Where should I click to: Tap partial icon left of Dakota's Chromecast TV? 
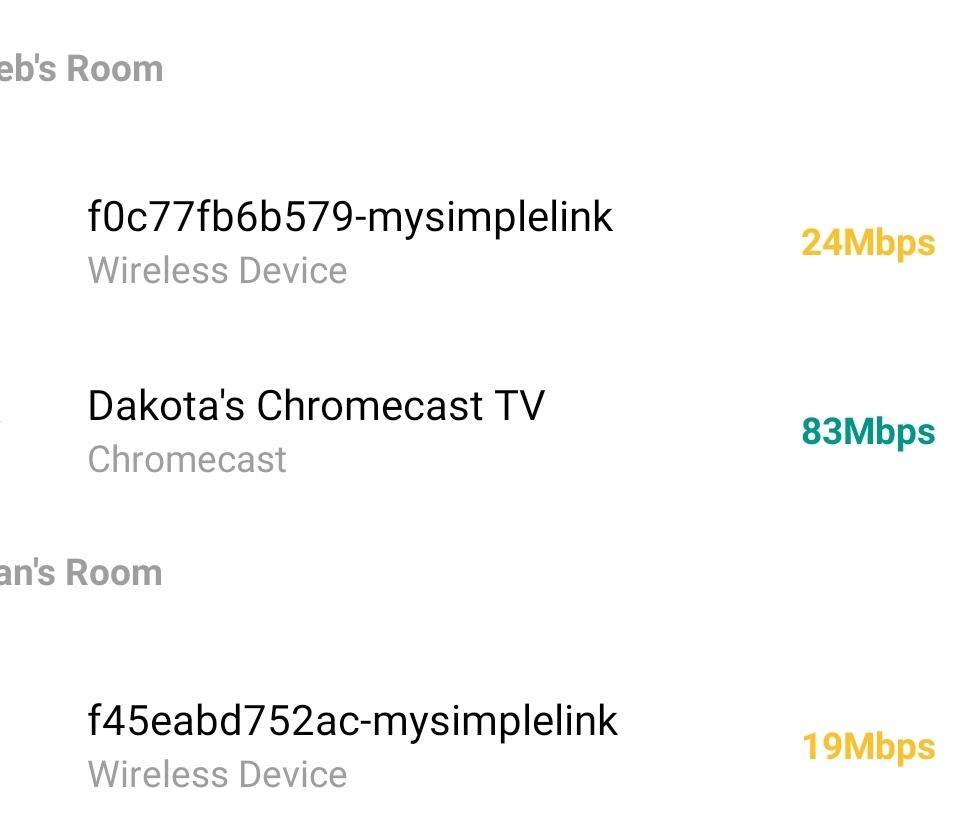3,420
